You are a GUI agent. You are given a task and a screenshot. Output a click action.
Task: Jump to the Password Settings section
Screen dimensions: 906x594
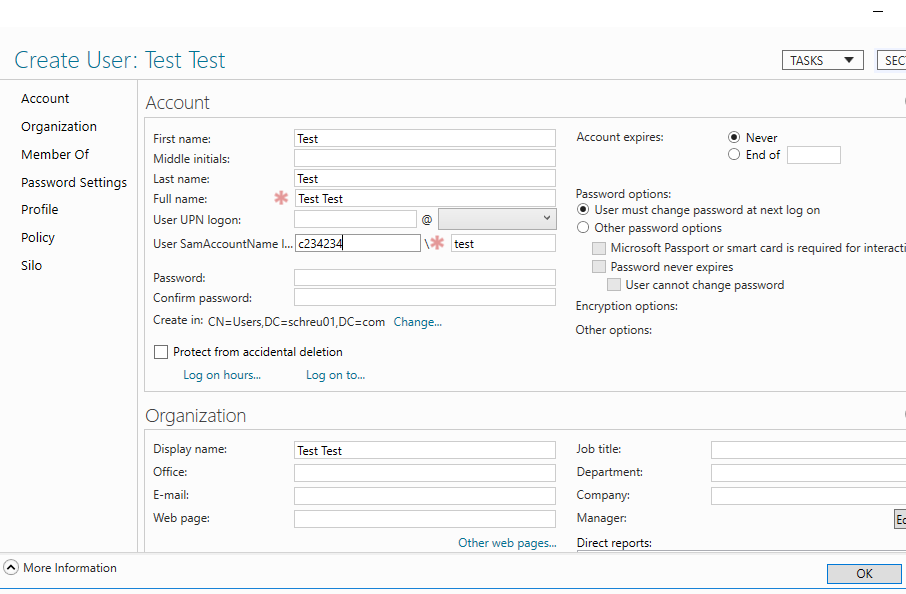[74, 183]
